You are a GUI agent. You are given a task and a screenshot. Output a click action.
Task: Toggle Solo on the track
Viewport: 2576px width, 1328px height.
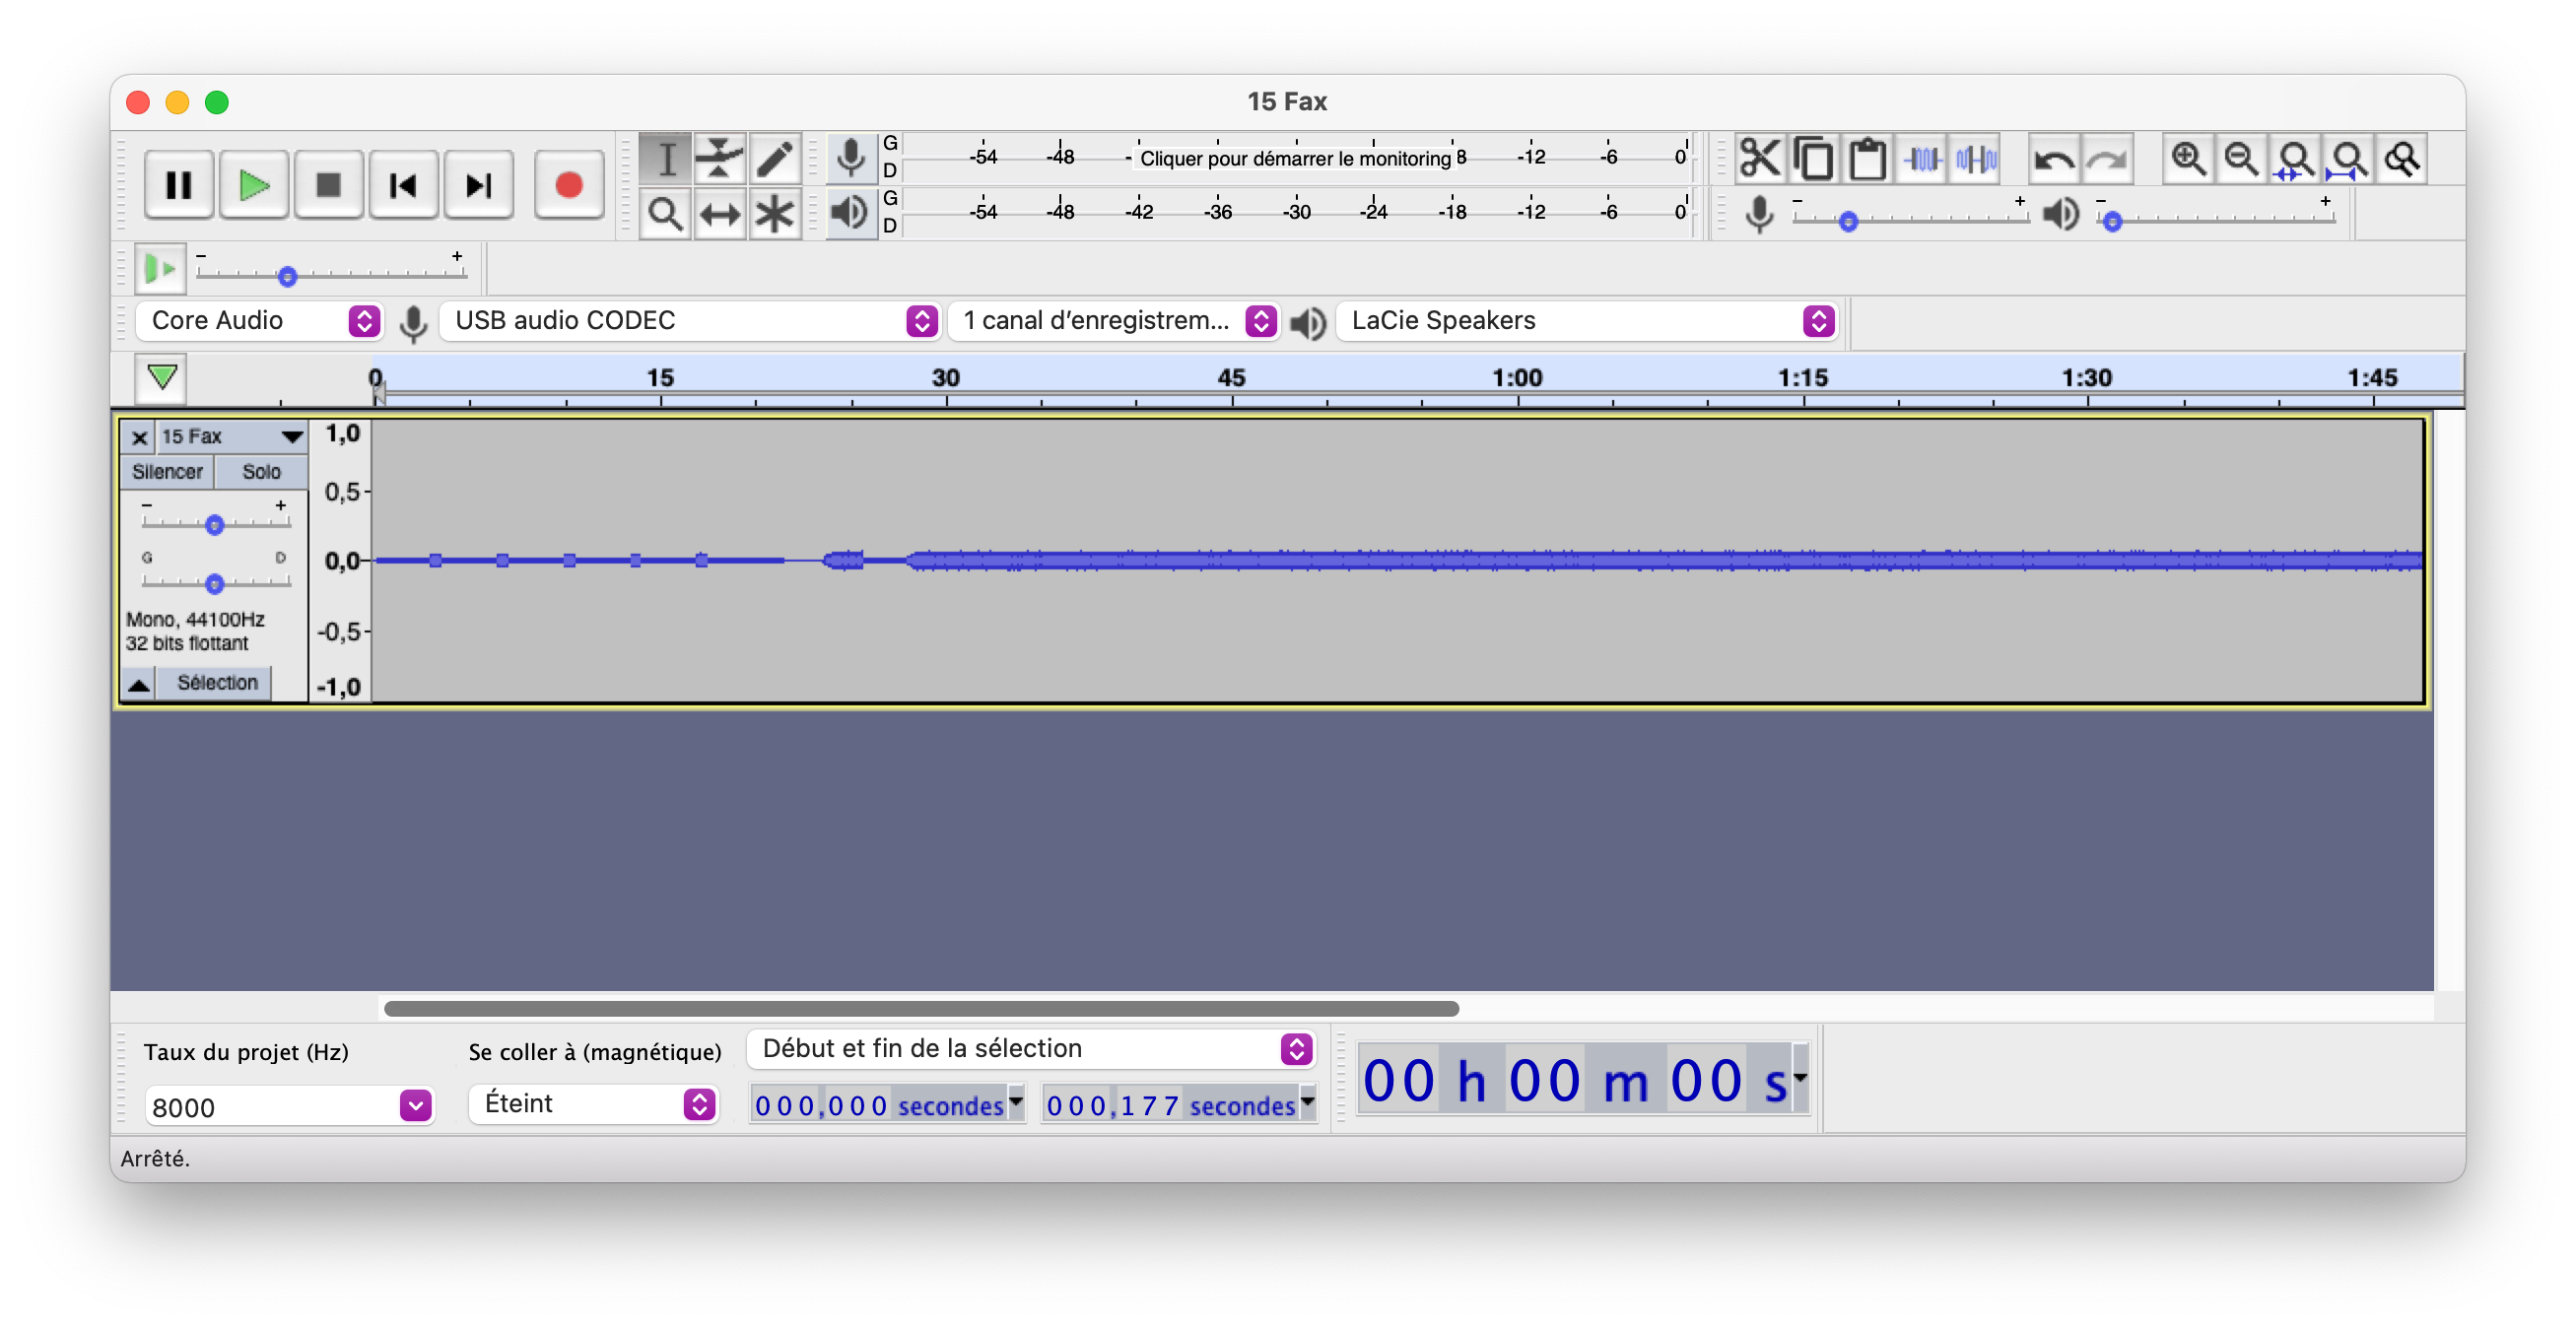pyautogui.click(x=261, y=472)
